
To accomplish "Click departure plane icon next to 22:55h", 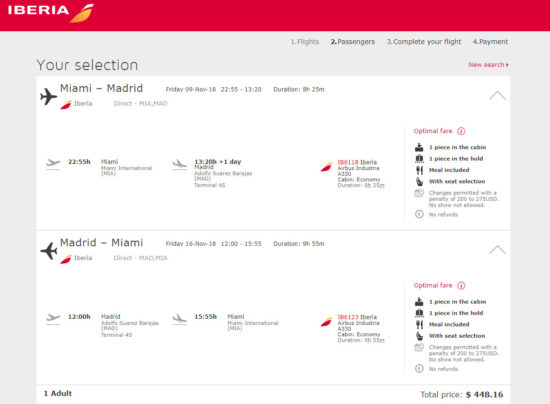I will 53,163.
